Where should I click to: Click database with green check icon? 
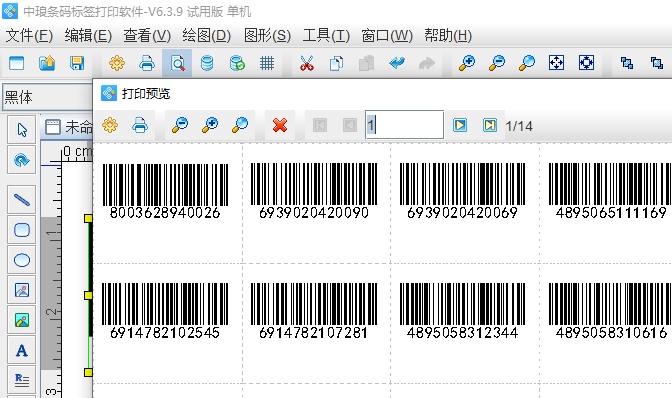237,63
